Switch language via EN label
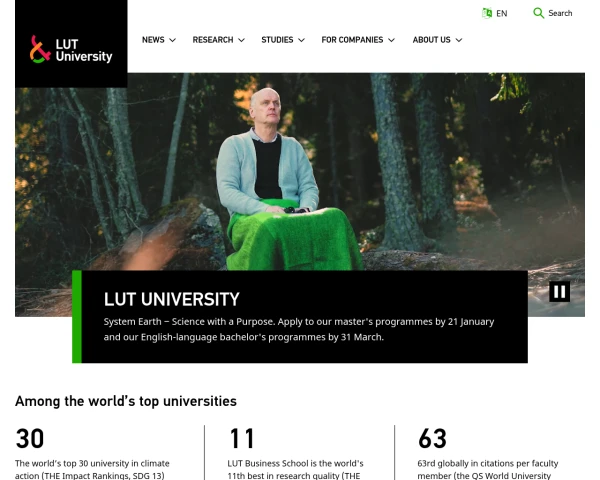600x480 pixels. [501, 14]
